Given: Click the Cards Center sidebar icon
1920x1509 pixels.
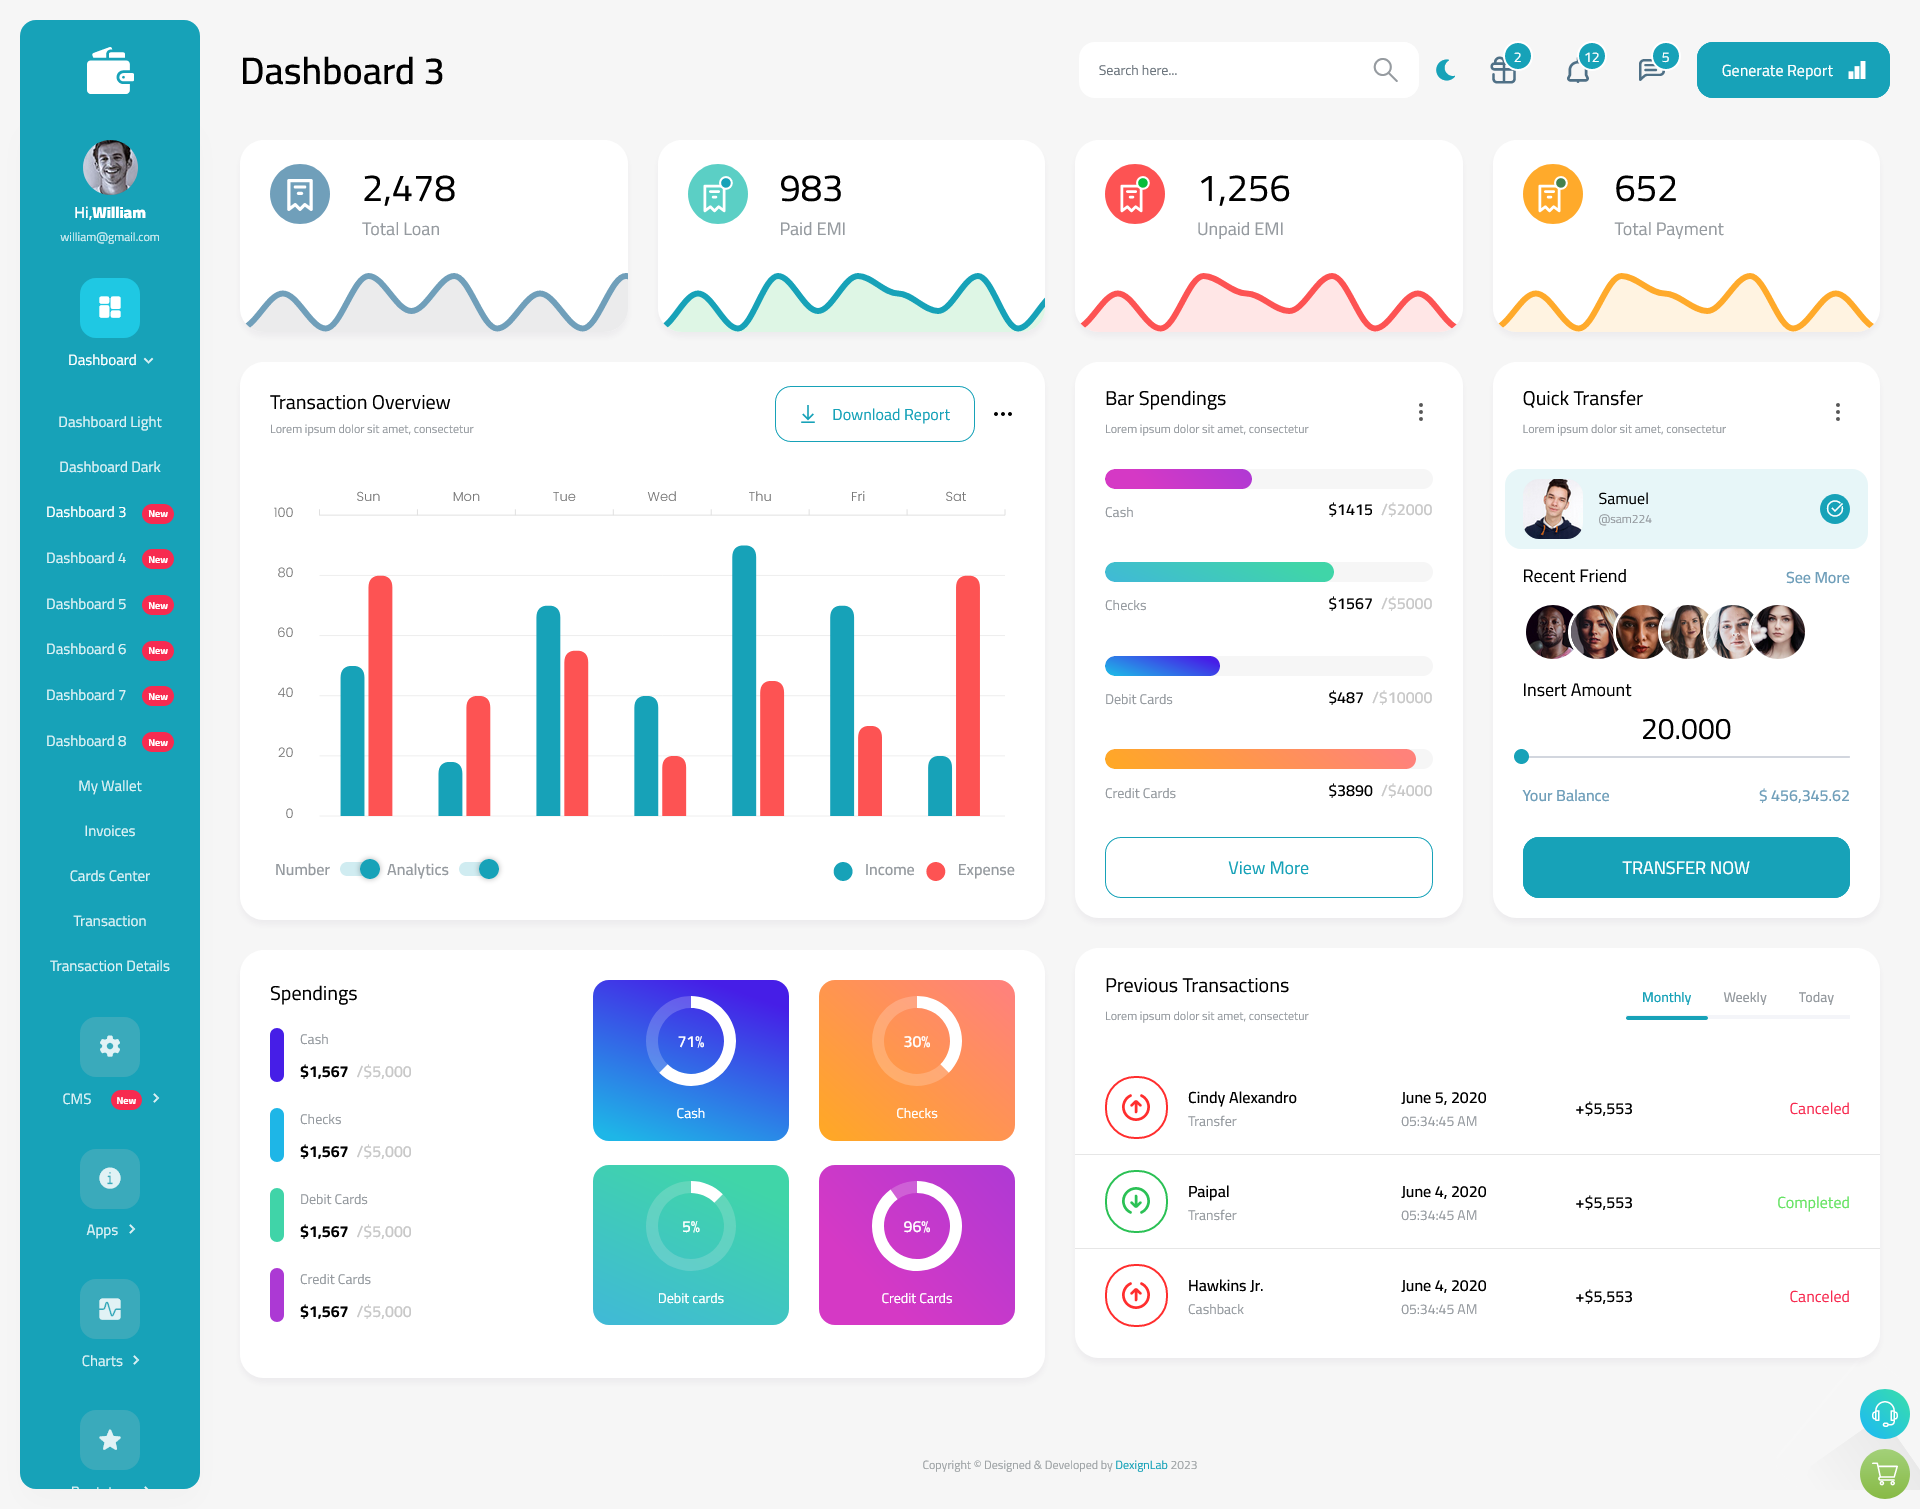Looking at the screenshot, I should pos(108,875).
